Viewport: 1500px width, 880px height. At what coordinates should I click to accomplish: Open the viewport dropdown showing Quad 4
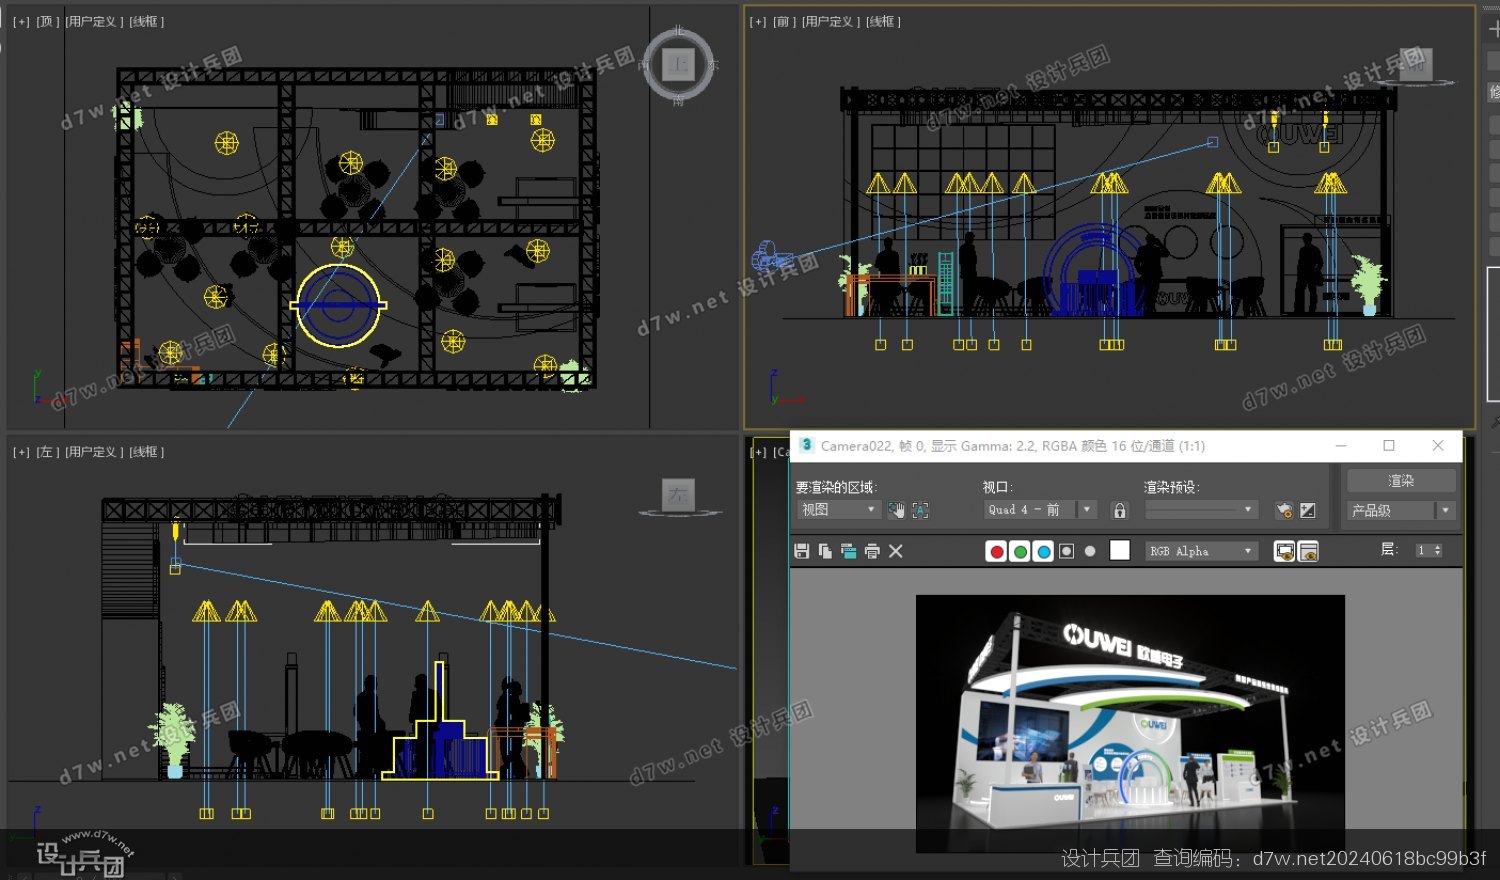click(x=1040, y=510)
